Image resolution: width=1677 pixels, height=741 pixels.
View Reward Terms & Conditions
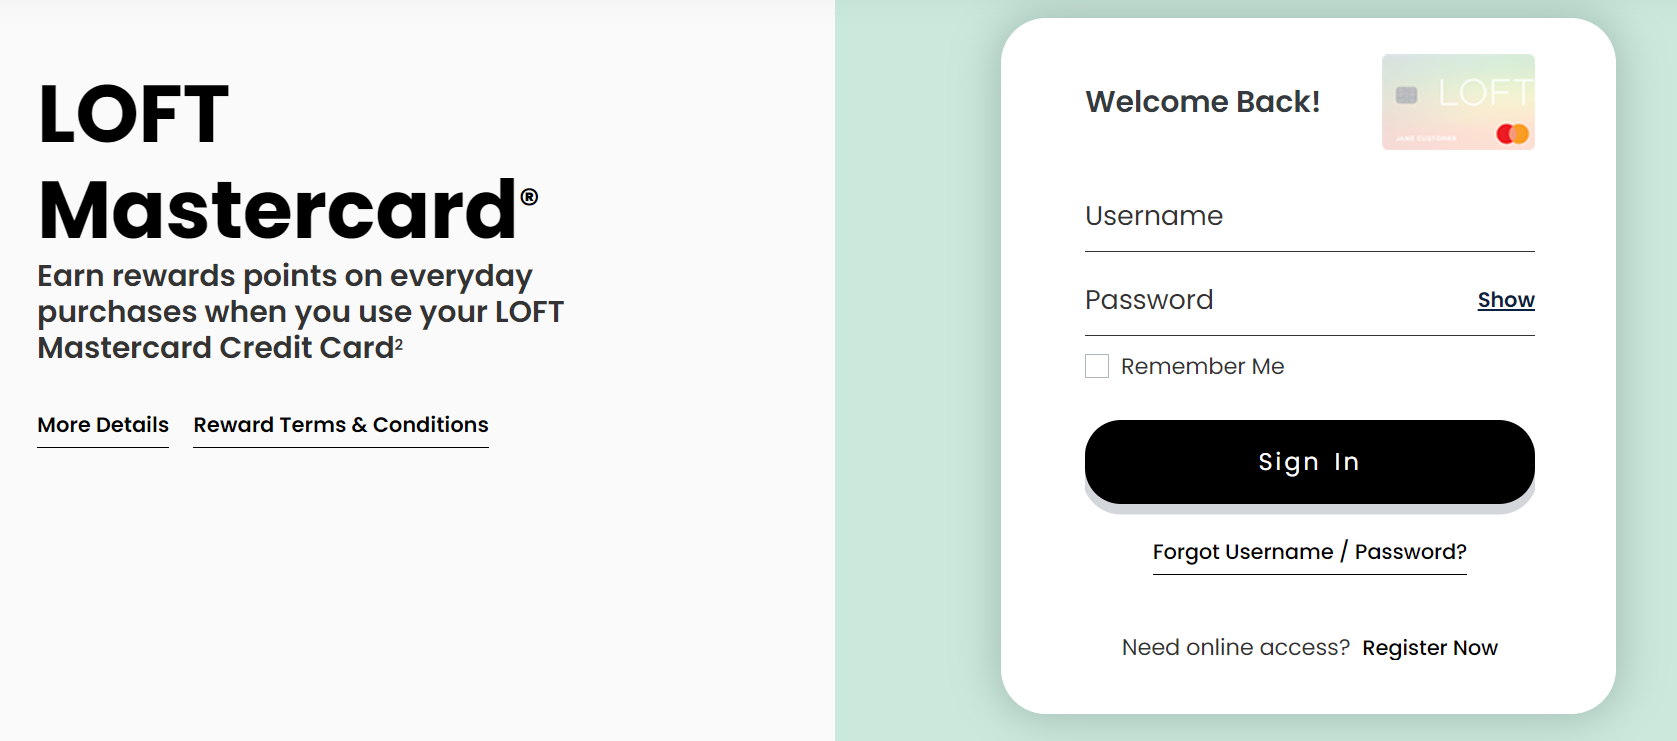tap(340, 425)
